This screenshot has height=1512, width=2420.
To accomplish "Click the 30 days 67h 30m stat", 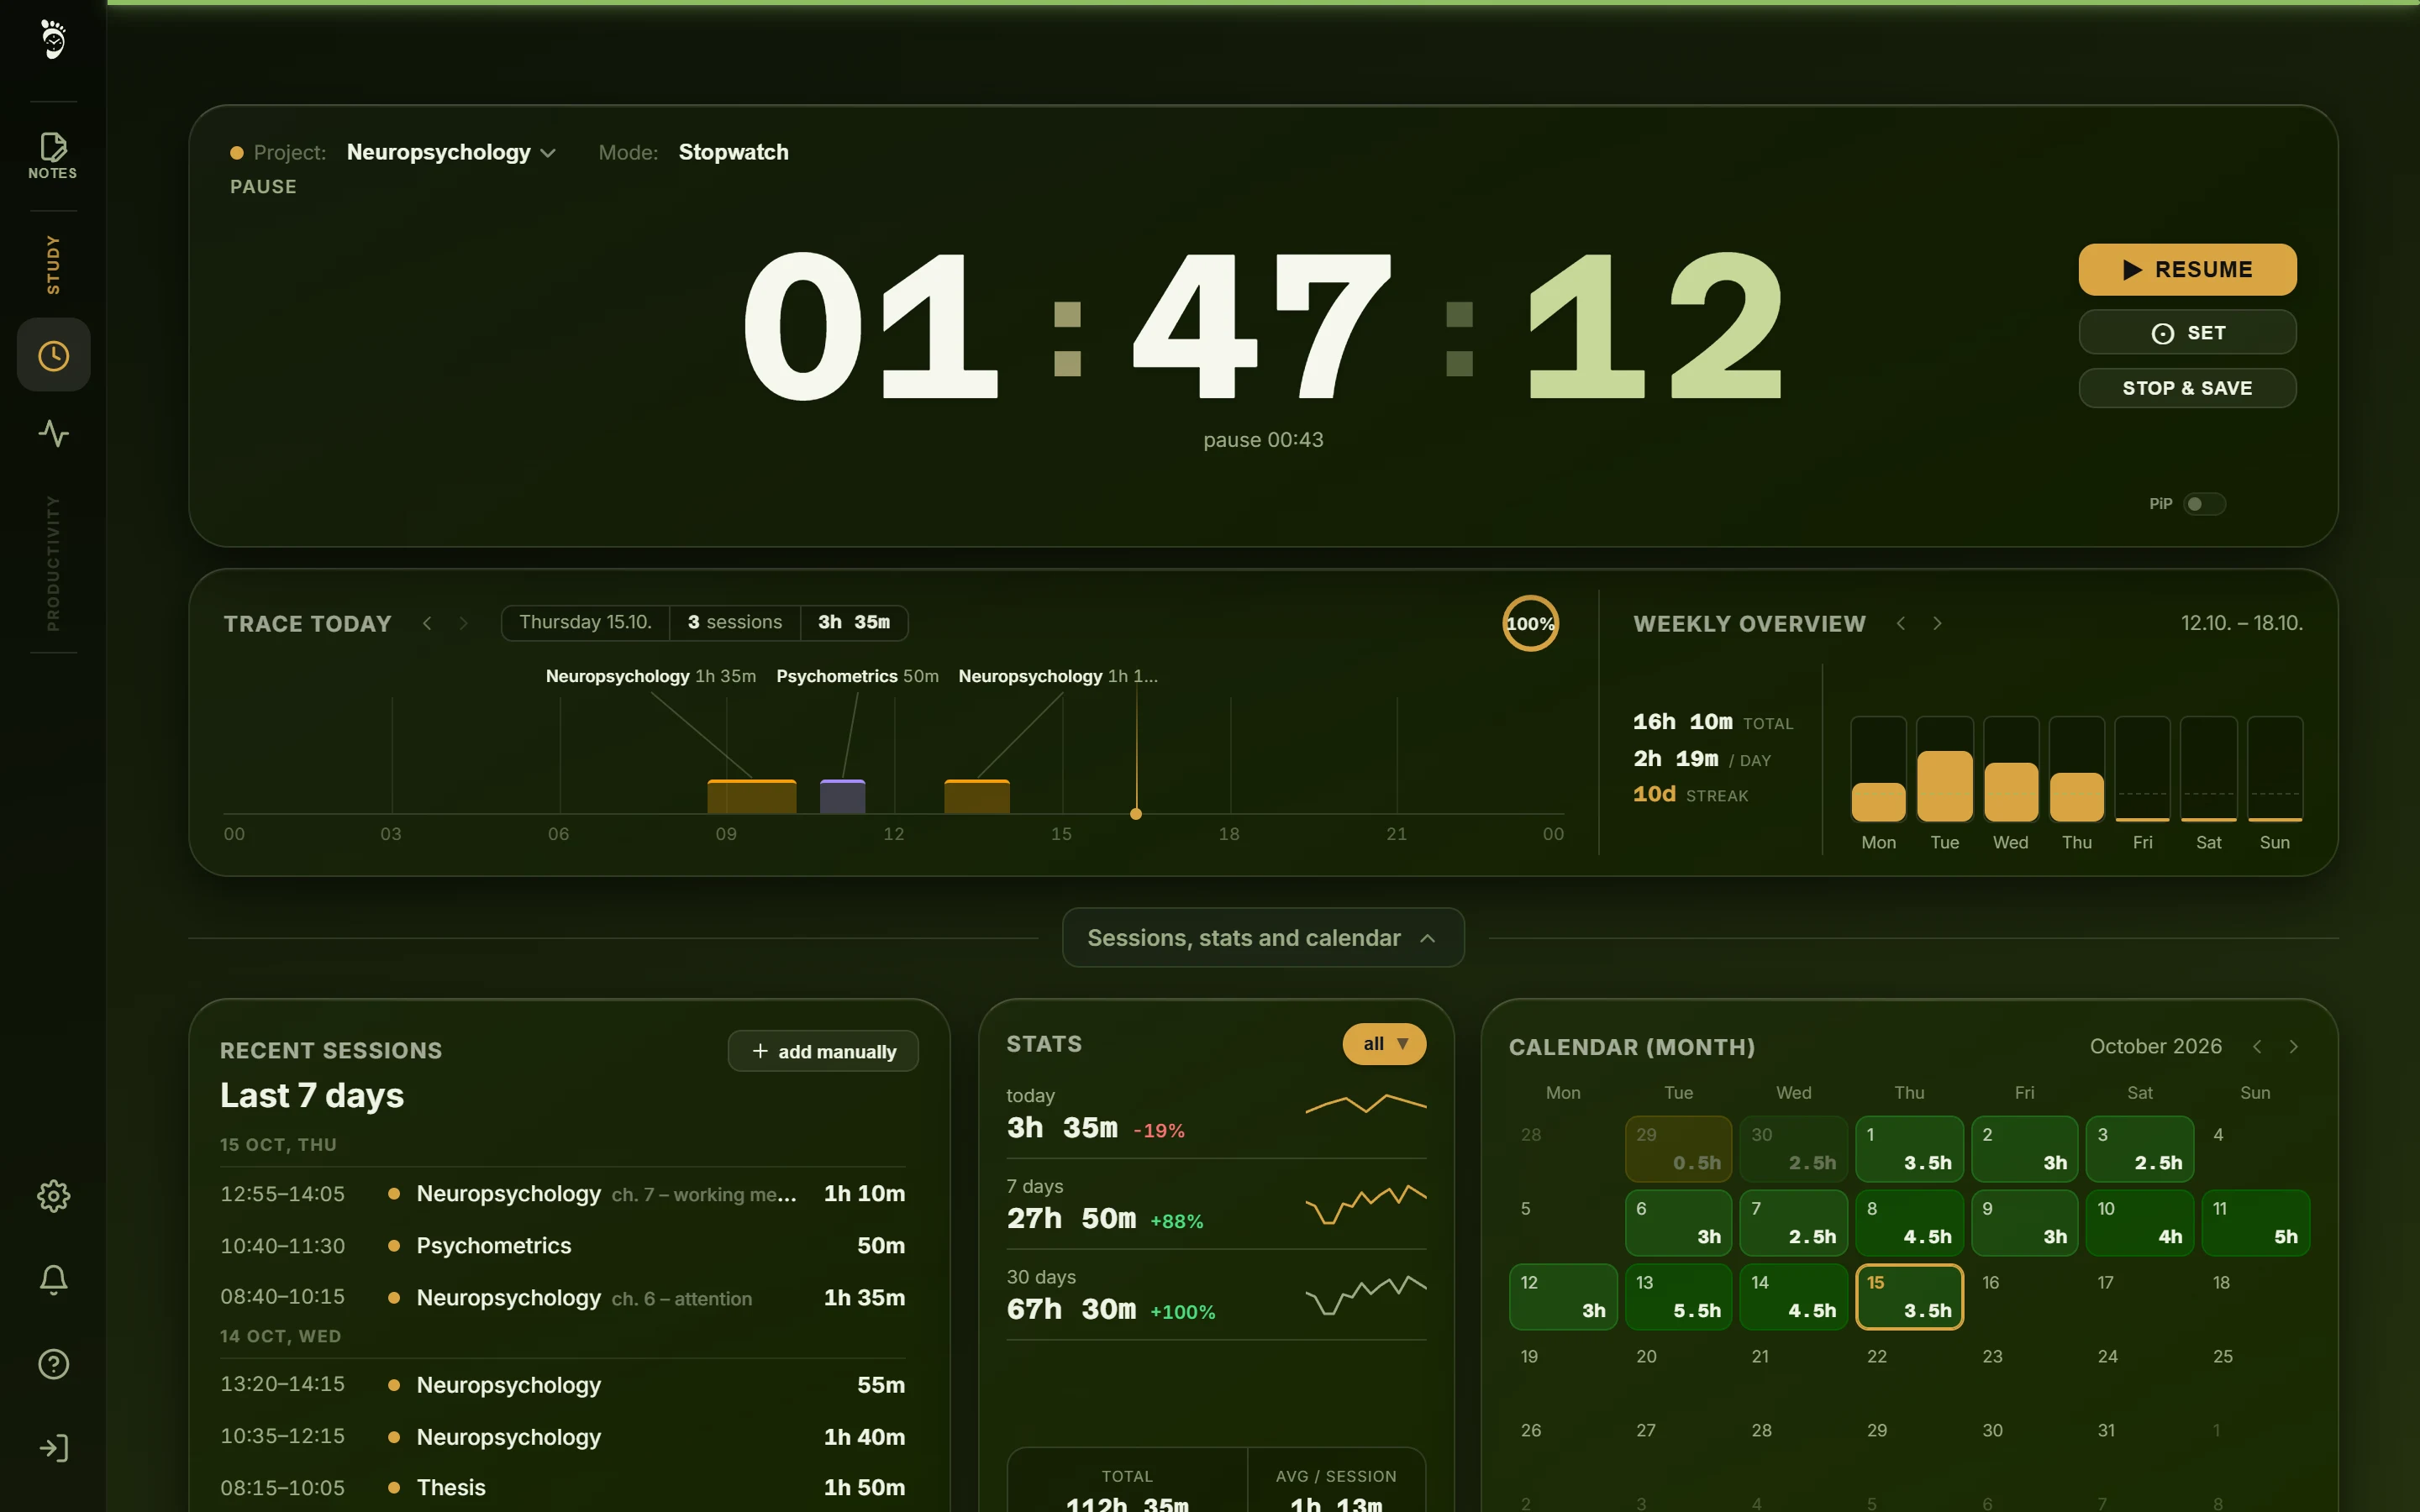I will [x=1216, y=1296].
